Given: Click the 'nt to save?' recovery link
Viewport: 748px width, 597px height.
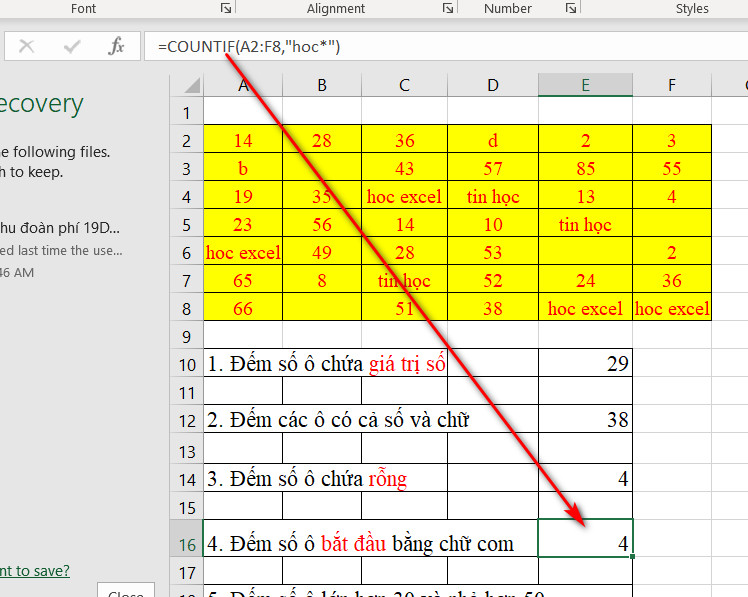Looking at the screenshot, I should pos(35,571).
